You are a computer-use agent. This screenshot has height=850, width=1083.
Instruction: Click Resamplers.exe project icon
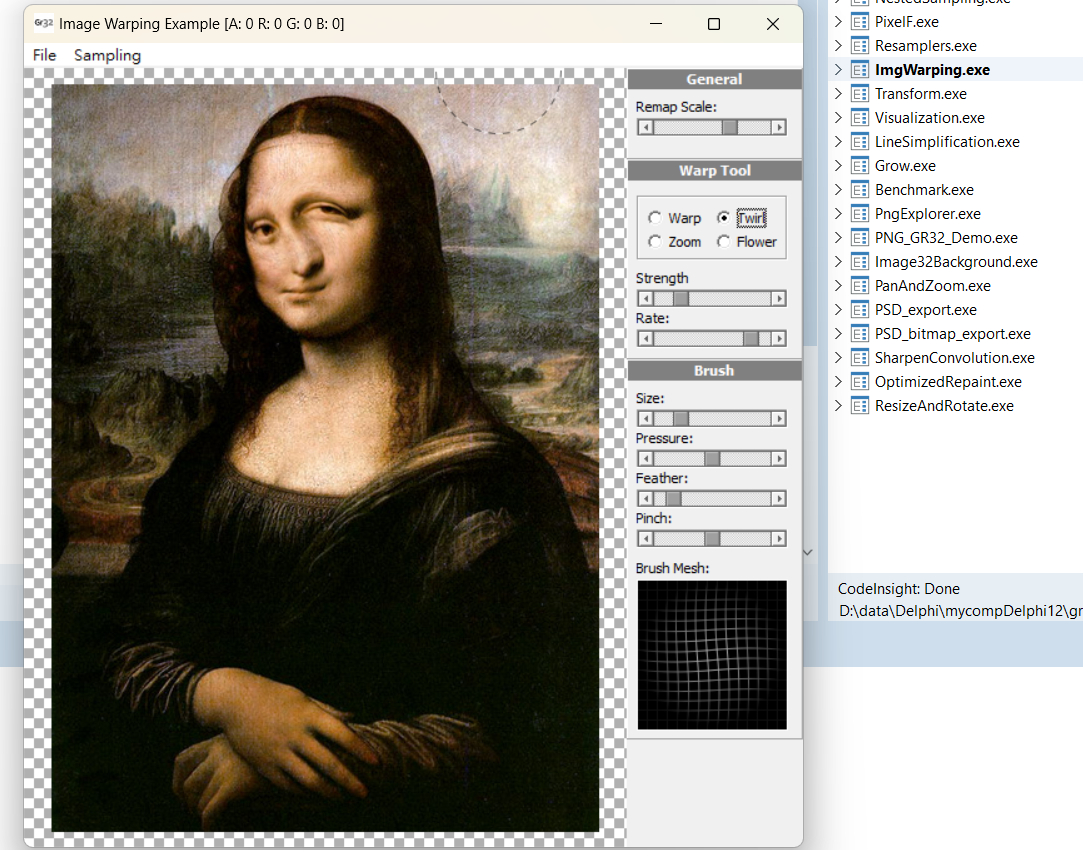tap(860, 46)
